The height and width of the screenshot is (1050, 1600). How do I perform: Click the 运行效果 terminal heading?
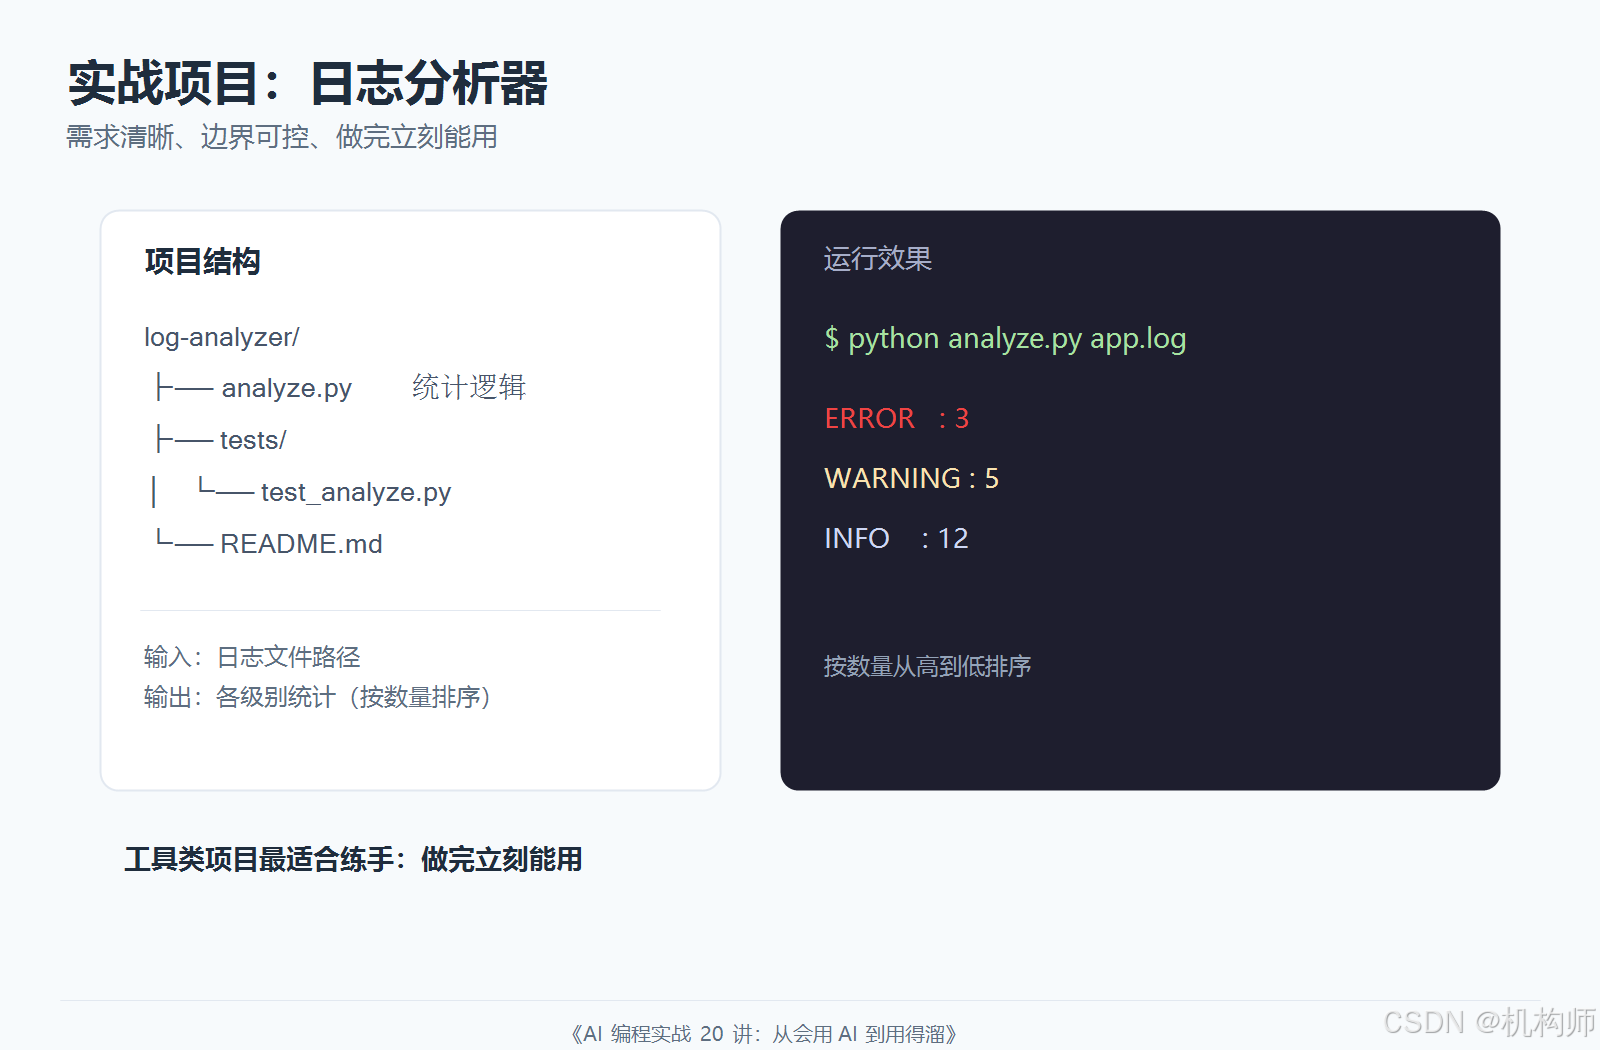pyautogui.click(x=878, y=259)
